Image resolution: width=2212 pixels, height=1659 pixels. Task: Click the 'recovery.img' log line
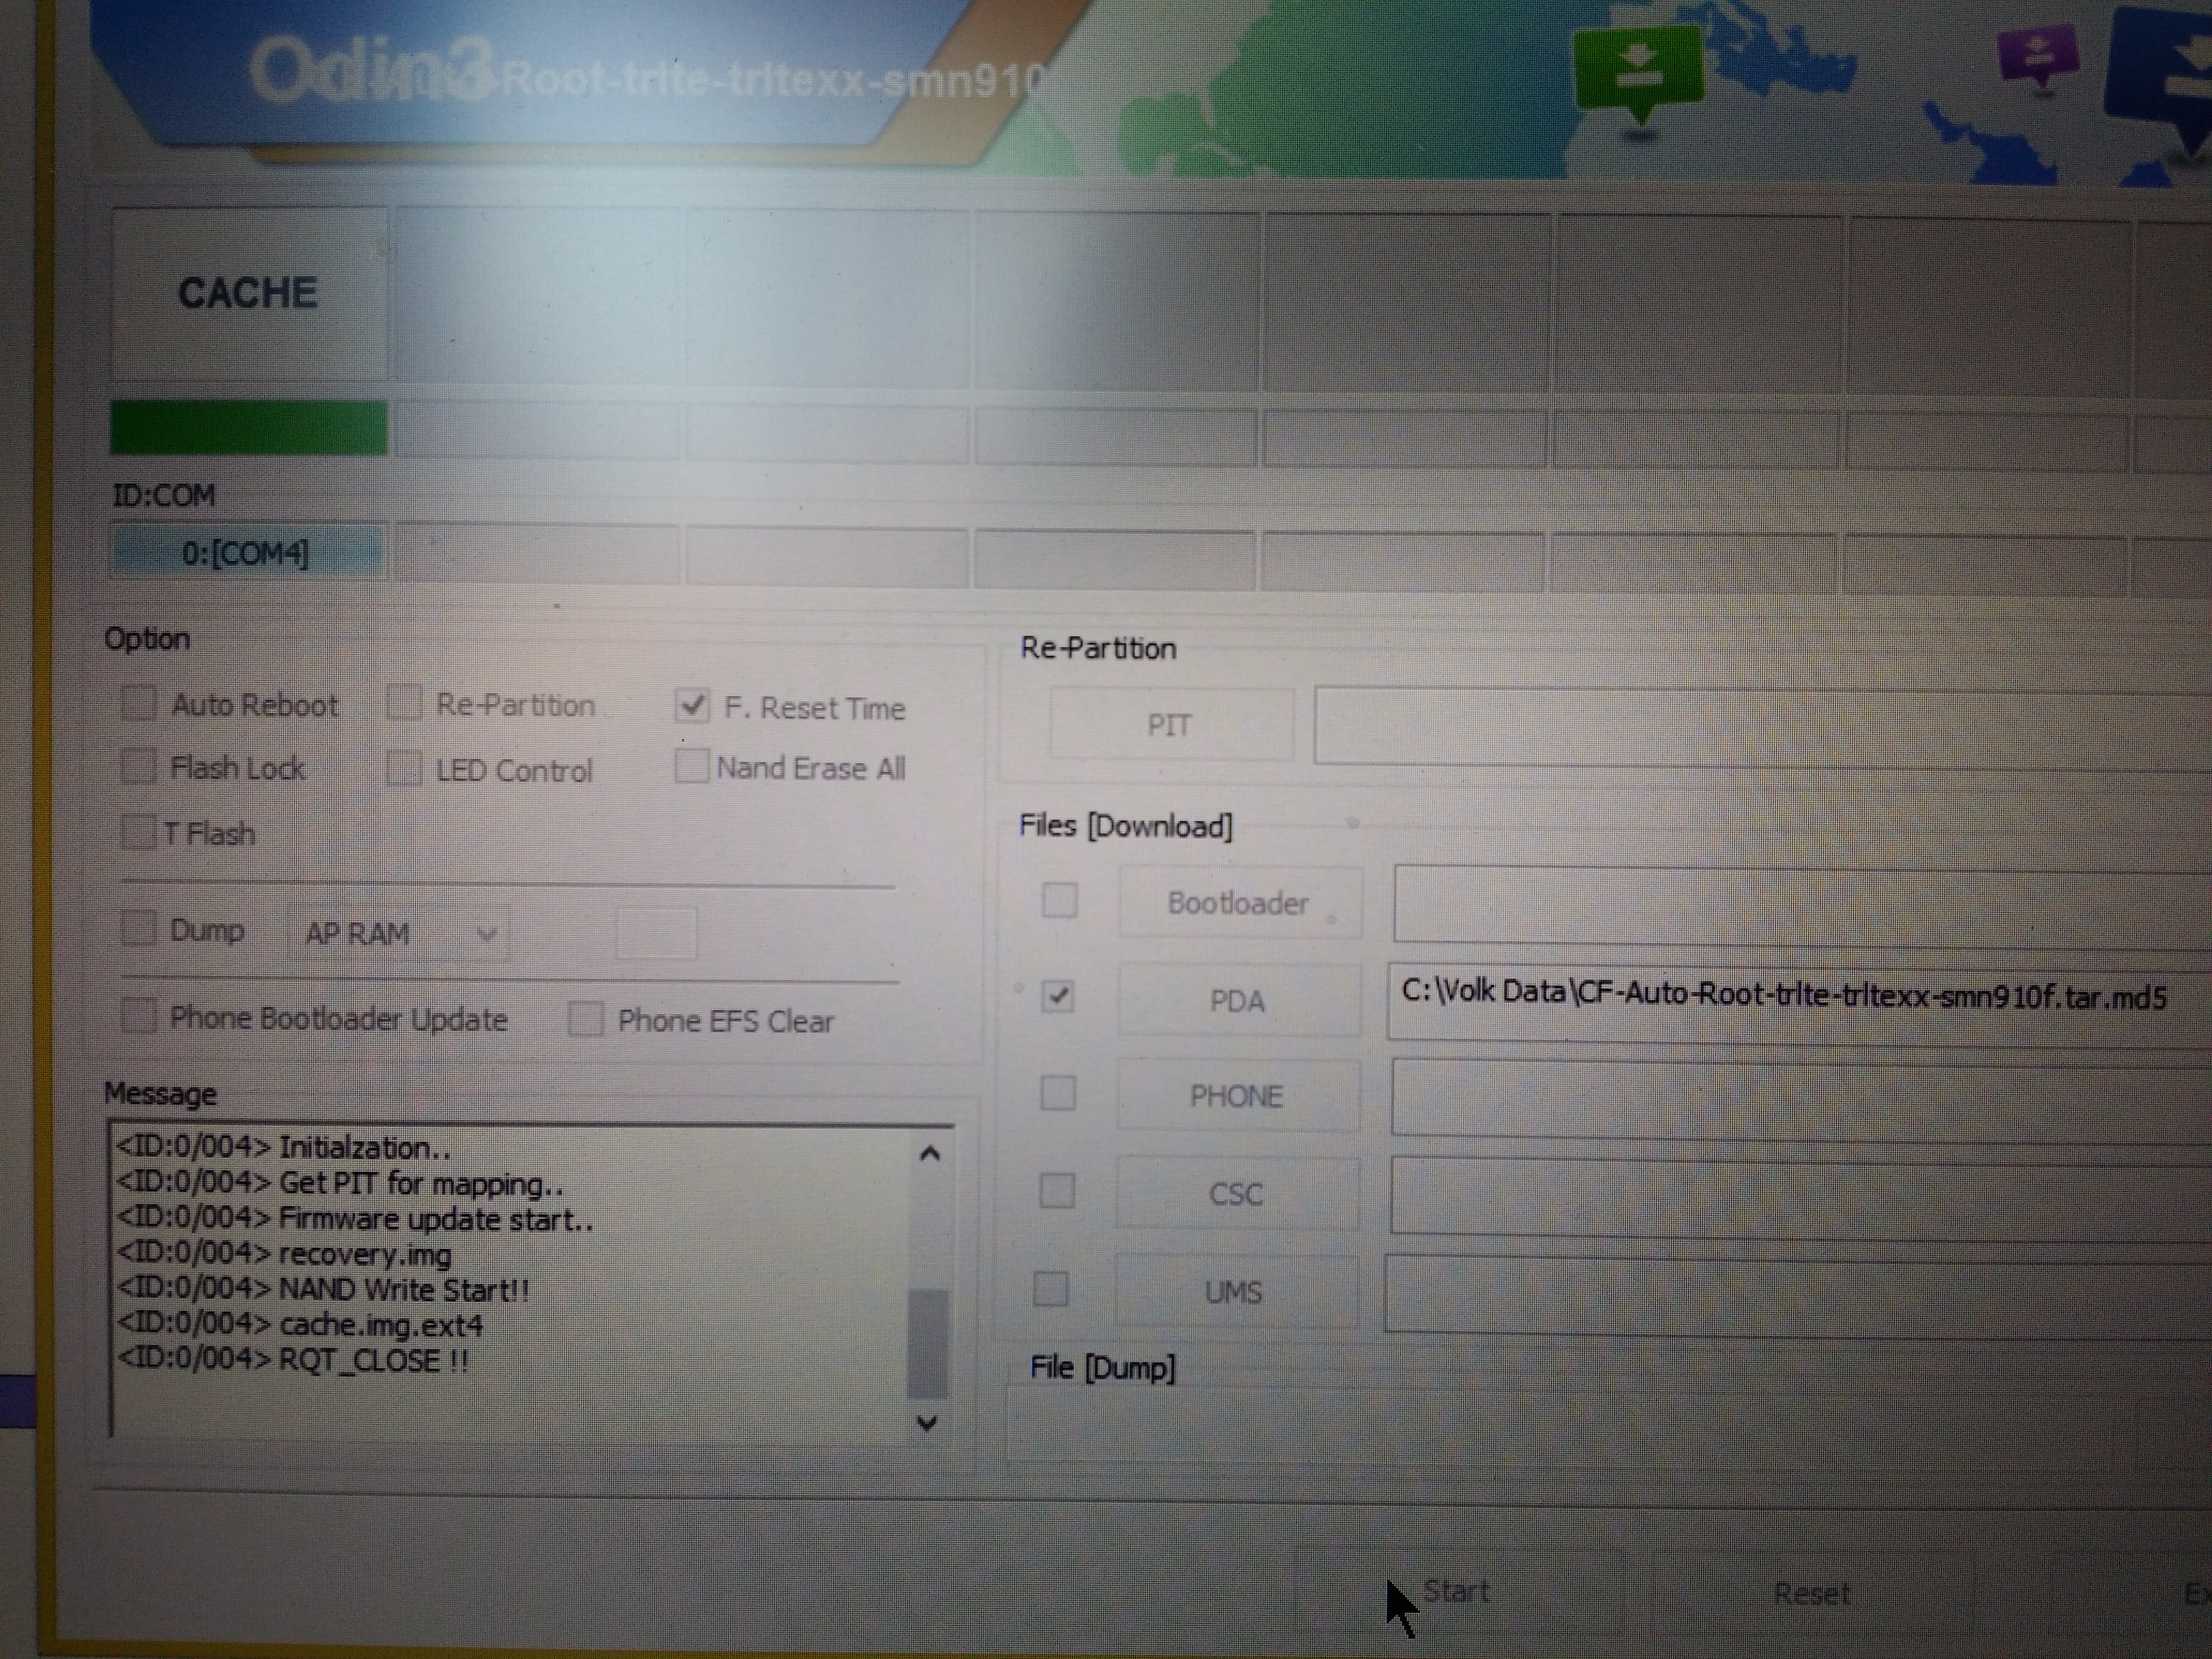click(x=284, y=1254)
